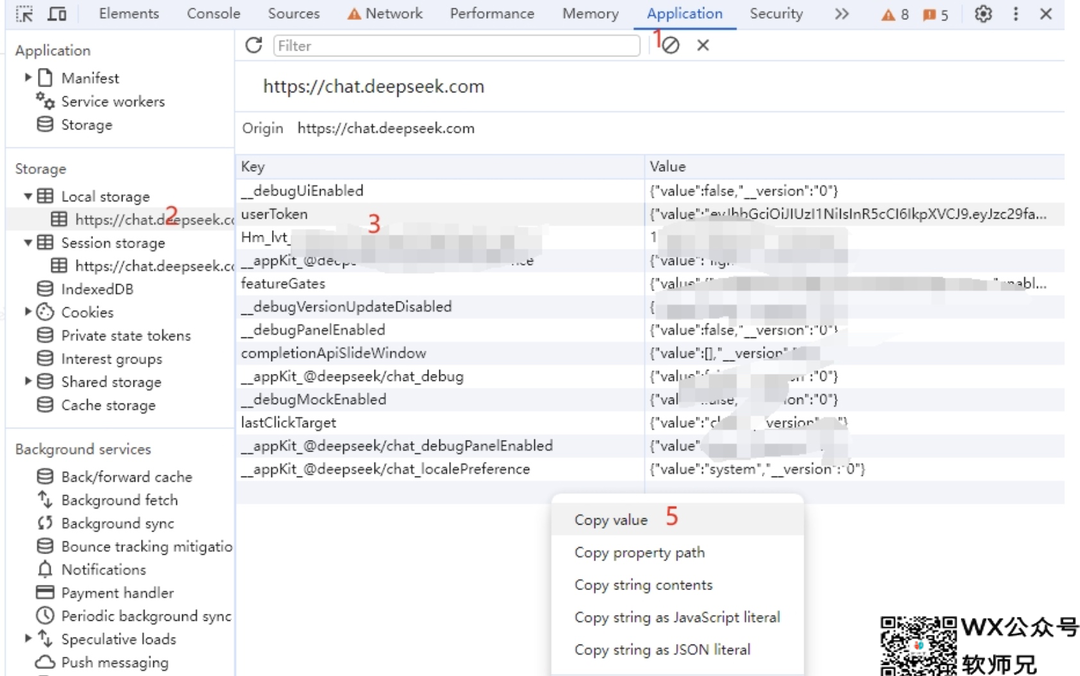This screenshot has height=676, width=1080.
Task: Expand the Manifest tree item
Action: click(x=28, y=77)
